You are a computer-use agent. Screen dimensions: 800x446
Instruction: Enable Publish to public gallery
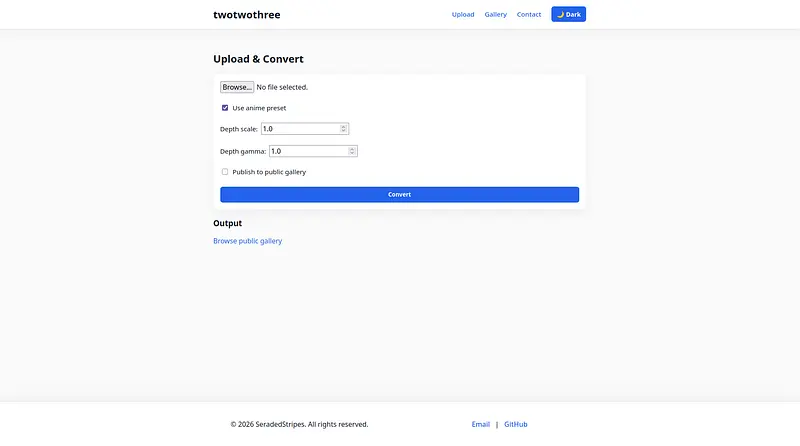[225, 172]
